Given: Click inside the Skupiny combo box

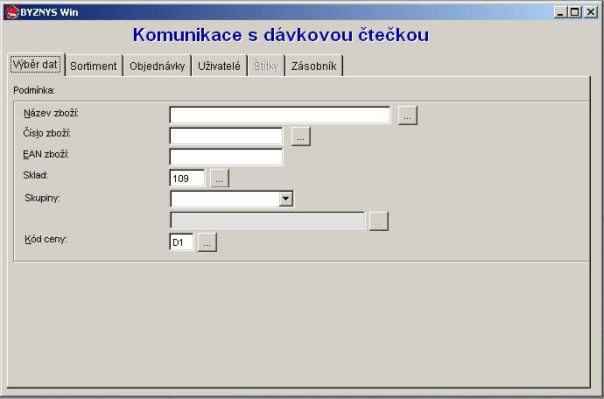Looking at the screenshot, I should coord(225,199).
